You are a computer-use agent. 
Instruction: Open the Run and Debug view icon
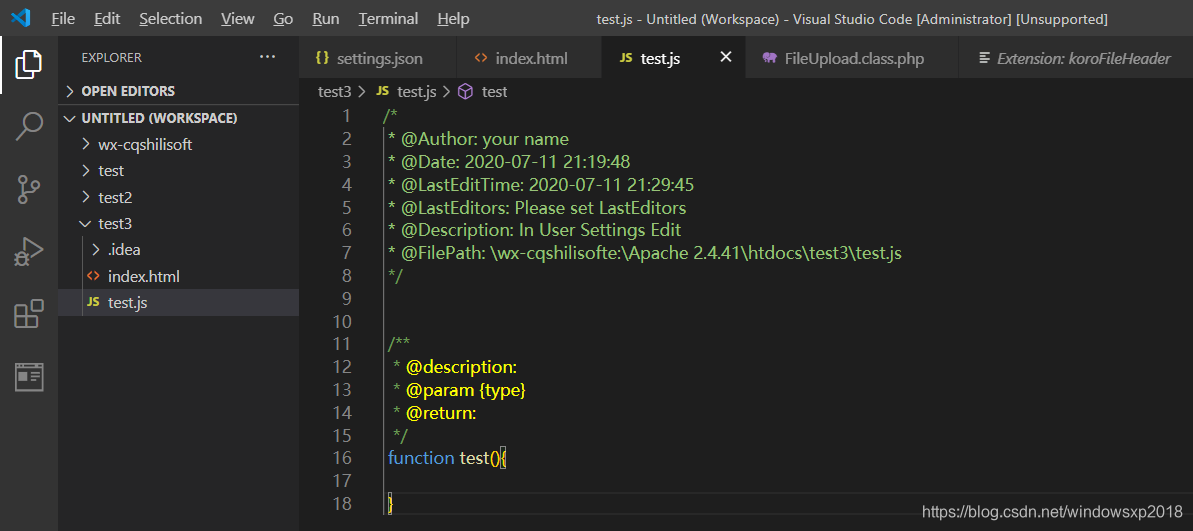28,252
